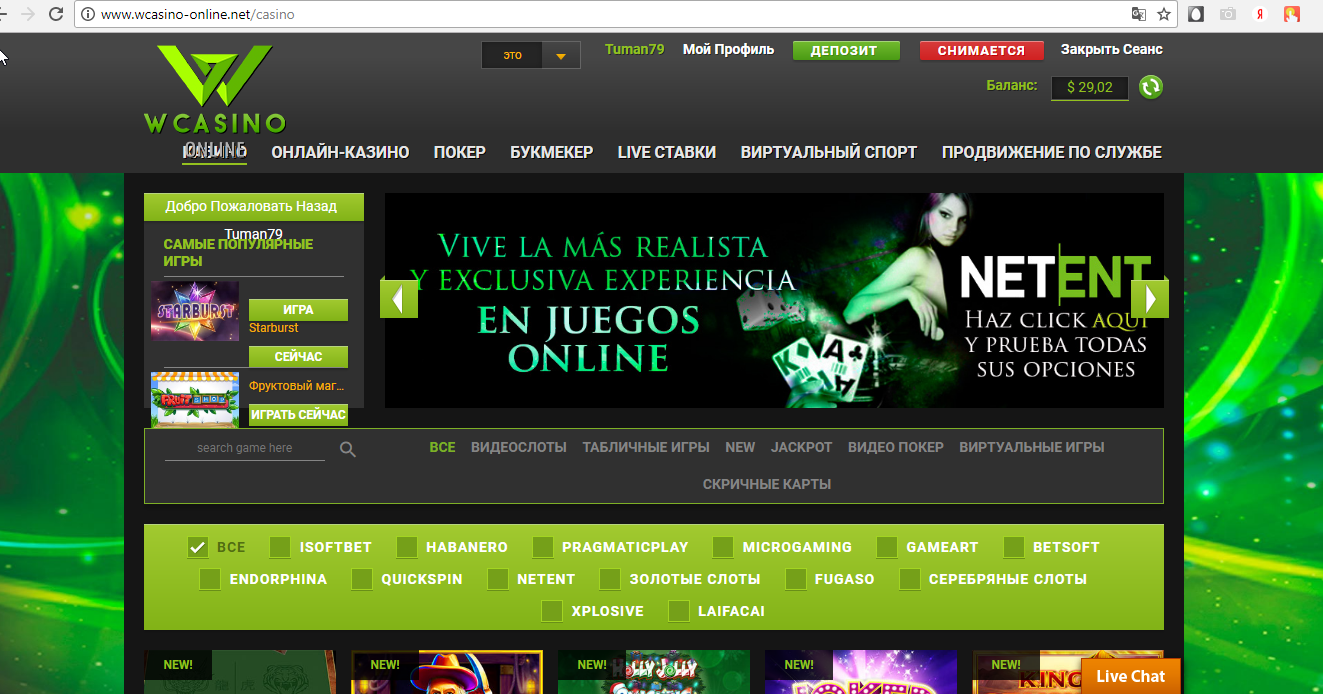
Task: Enable the LAIFACAI provider filter
Action: (x=679, y=611)
